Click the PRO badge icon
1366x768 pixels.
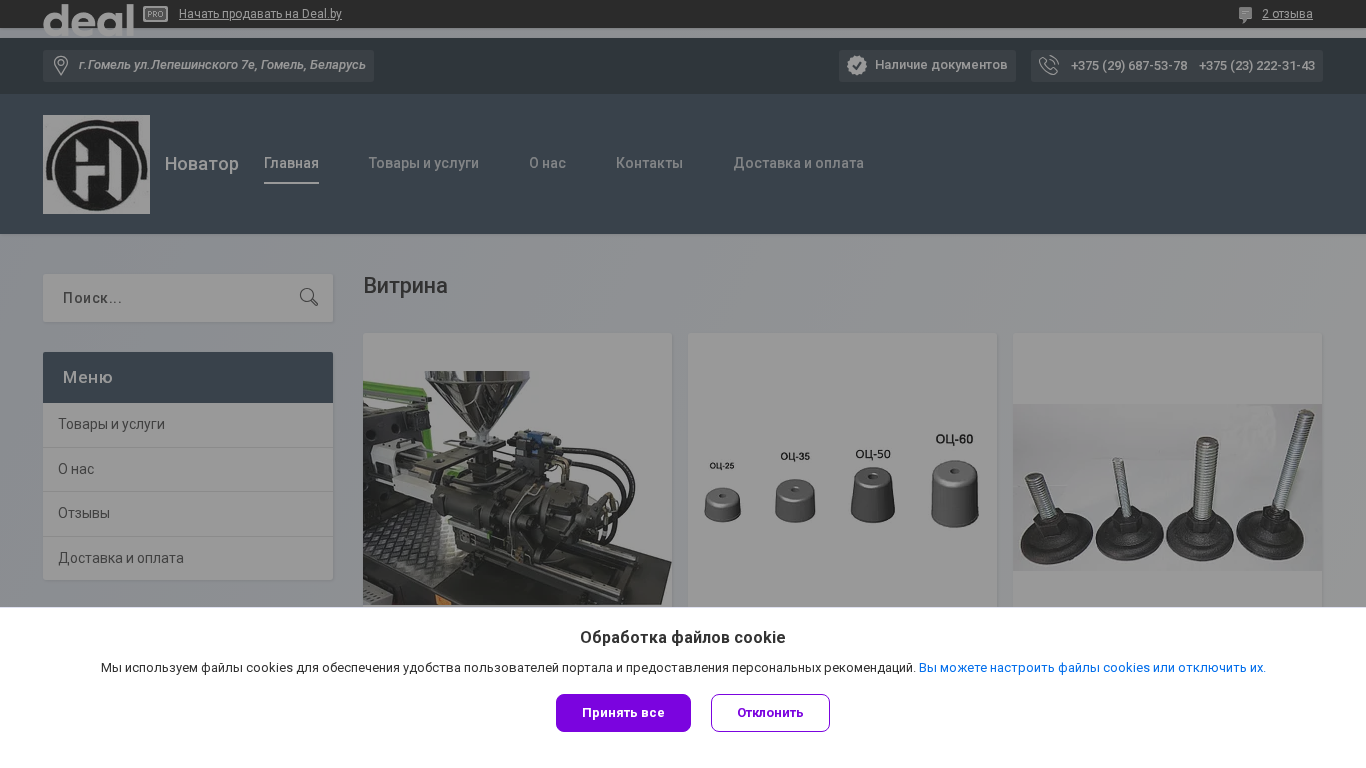[155, 14]
